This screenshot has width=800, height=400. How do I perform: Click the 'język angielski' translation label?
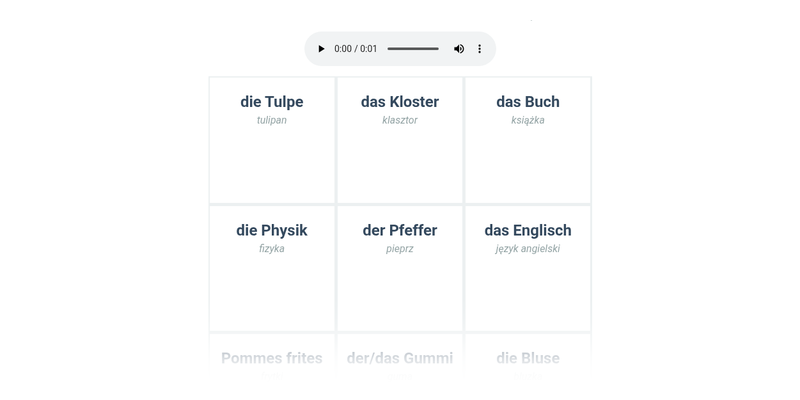[x=528, y=249]
